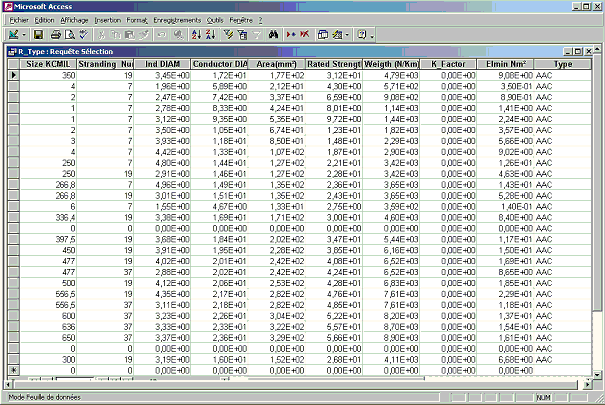Expand the New Object dropdown arrow
This screenshot has width=605, height=405.
pos(347,35)
